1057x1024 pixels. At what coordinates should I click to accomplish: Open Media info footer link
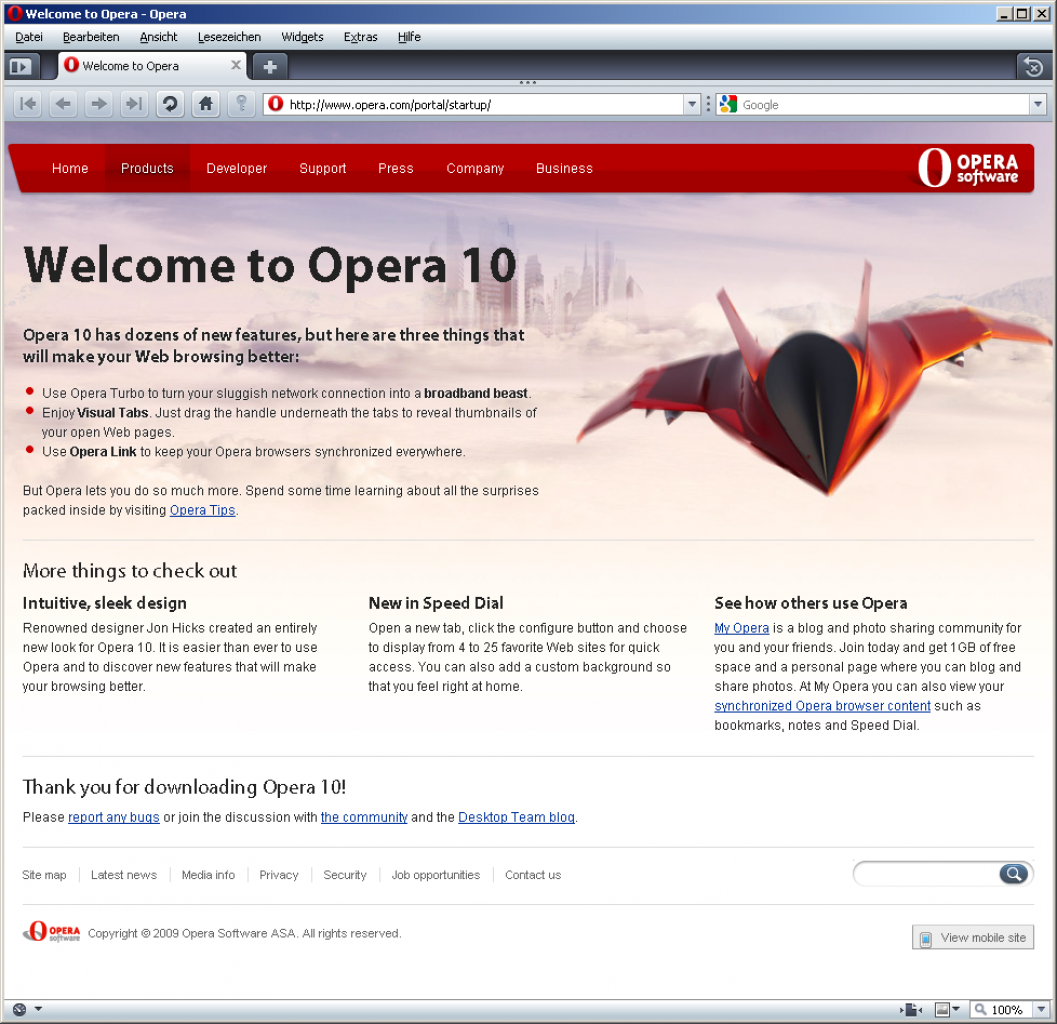tap(208, 875)
